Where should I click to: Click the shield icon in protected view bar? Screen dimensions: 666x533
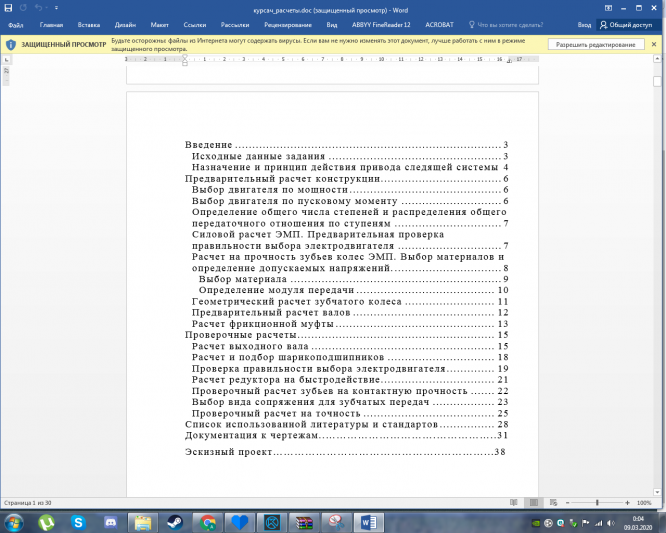[11, 45]
